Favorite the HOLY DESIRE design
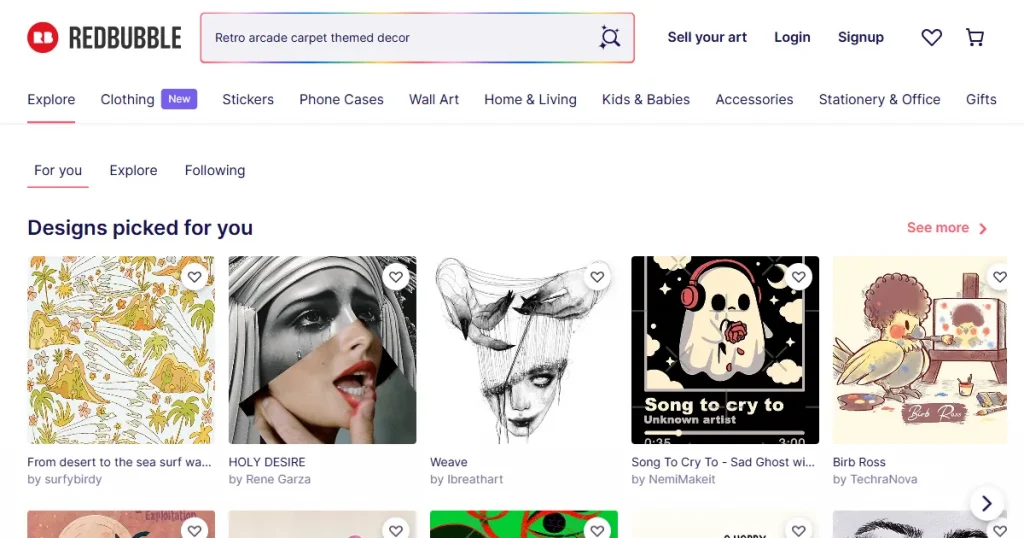The height and width of the screenshot is (538, 1024). [x=396, y=277]
